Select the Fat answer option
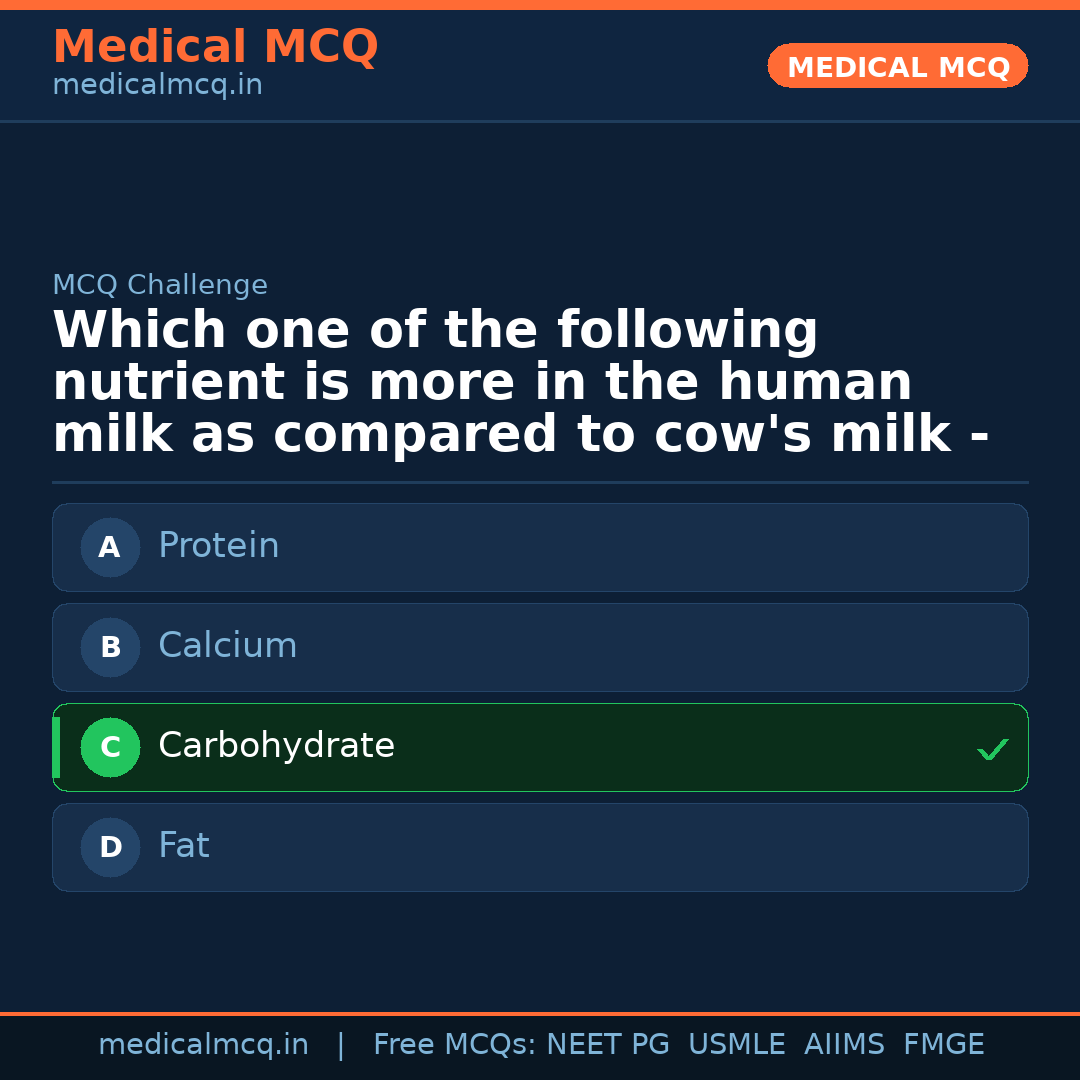This screenshot has height=1080, width=1080. pyautogui.click(x=540, y=847)
